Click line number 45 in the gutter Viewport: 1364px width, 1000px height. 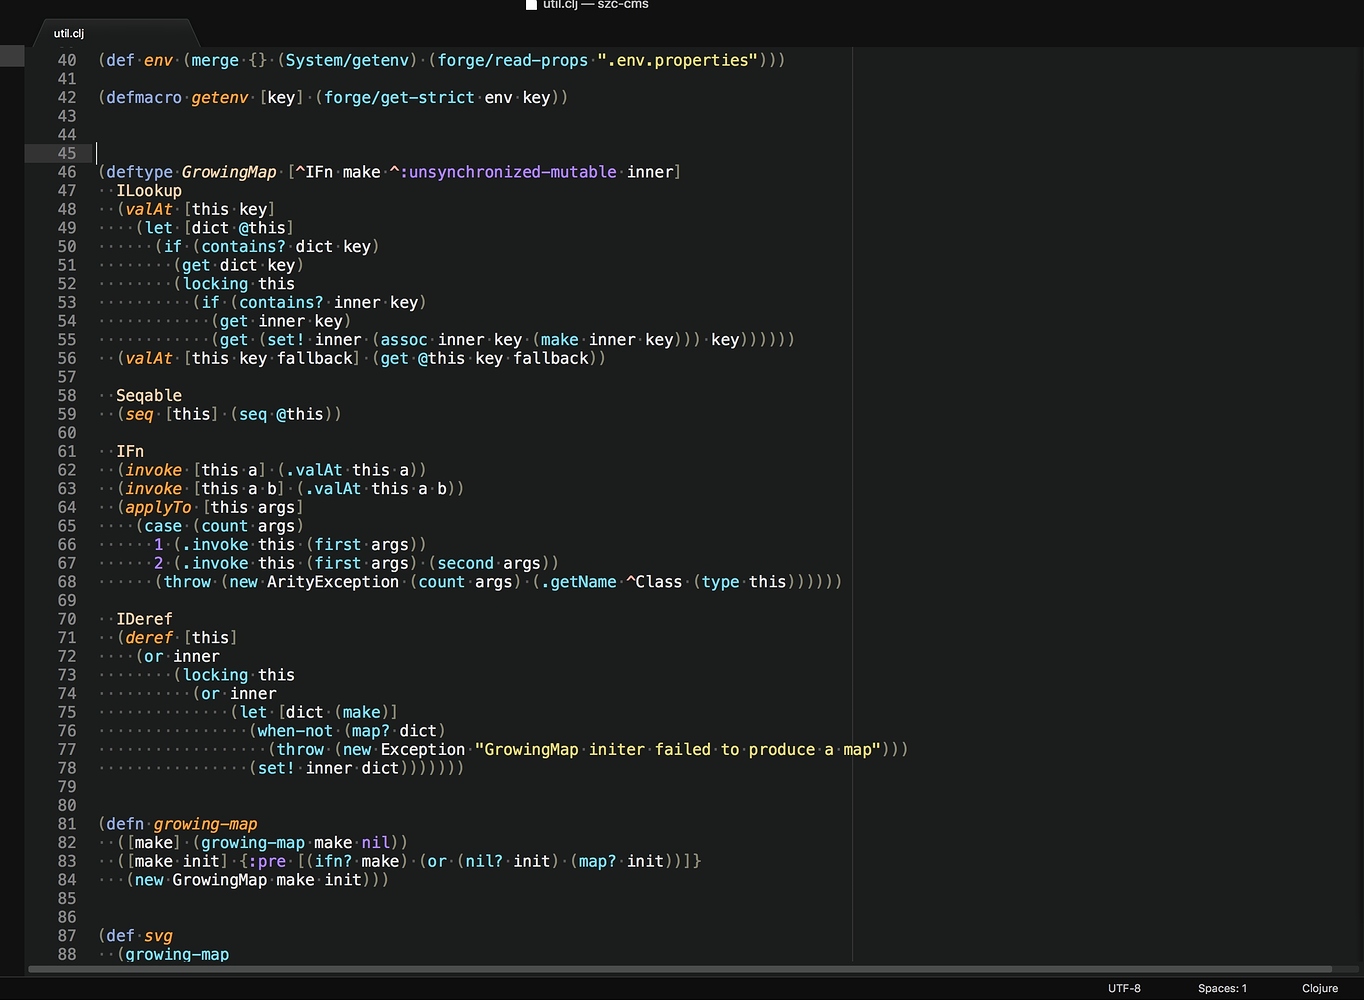pyautogui.click(x=66, y=153)
